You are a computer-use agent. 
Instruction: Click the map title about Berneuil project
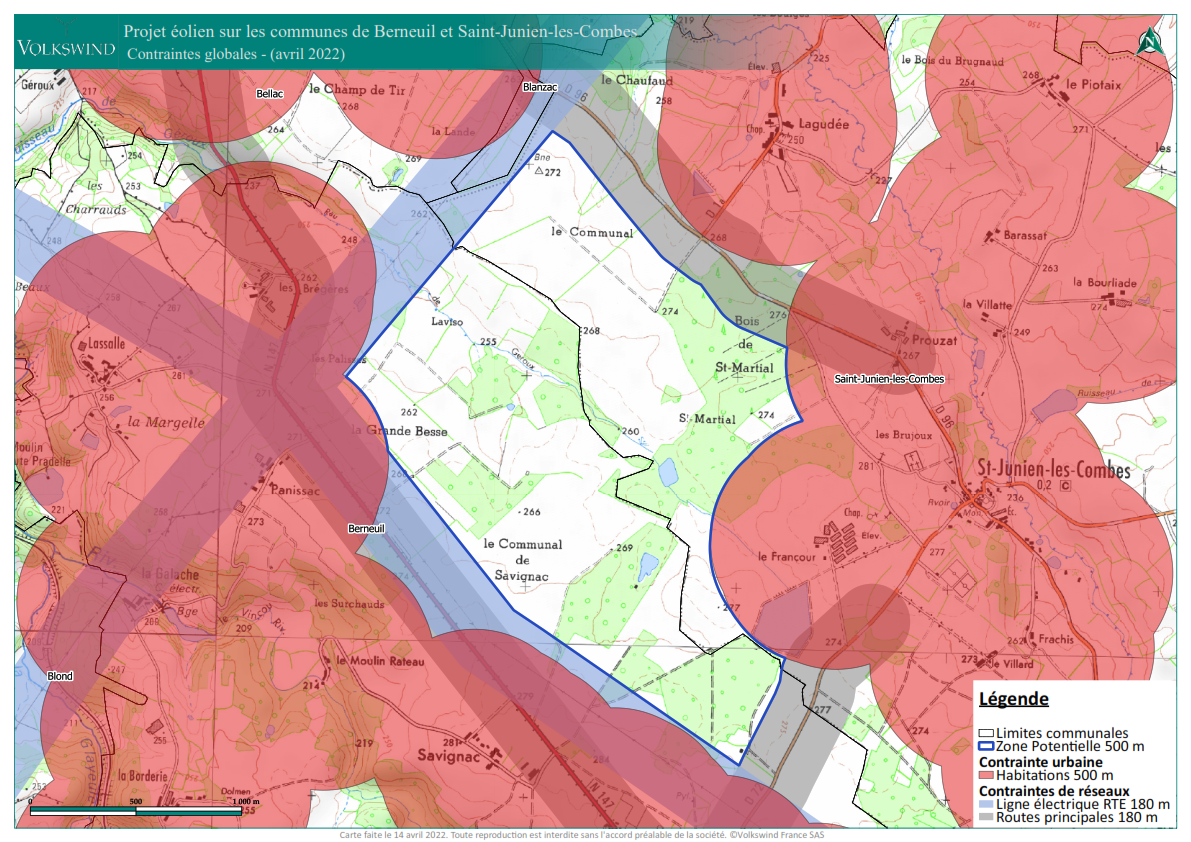380,32
